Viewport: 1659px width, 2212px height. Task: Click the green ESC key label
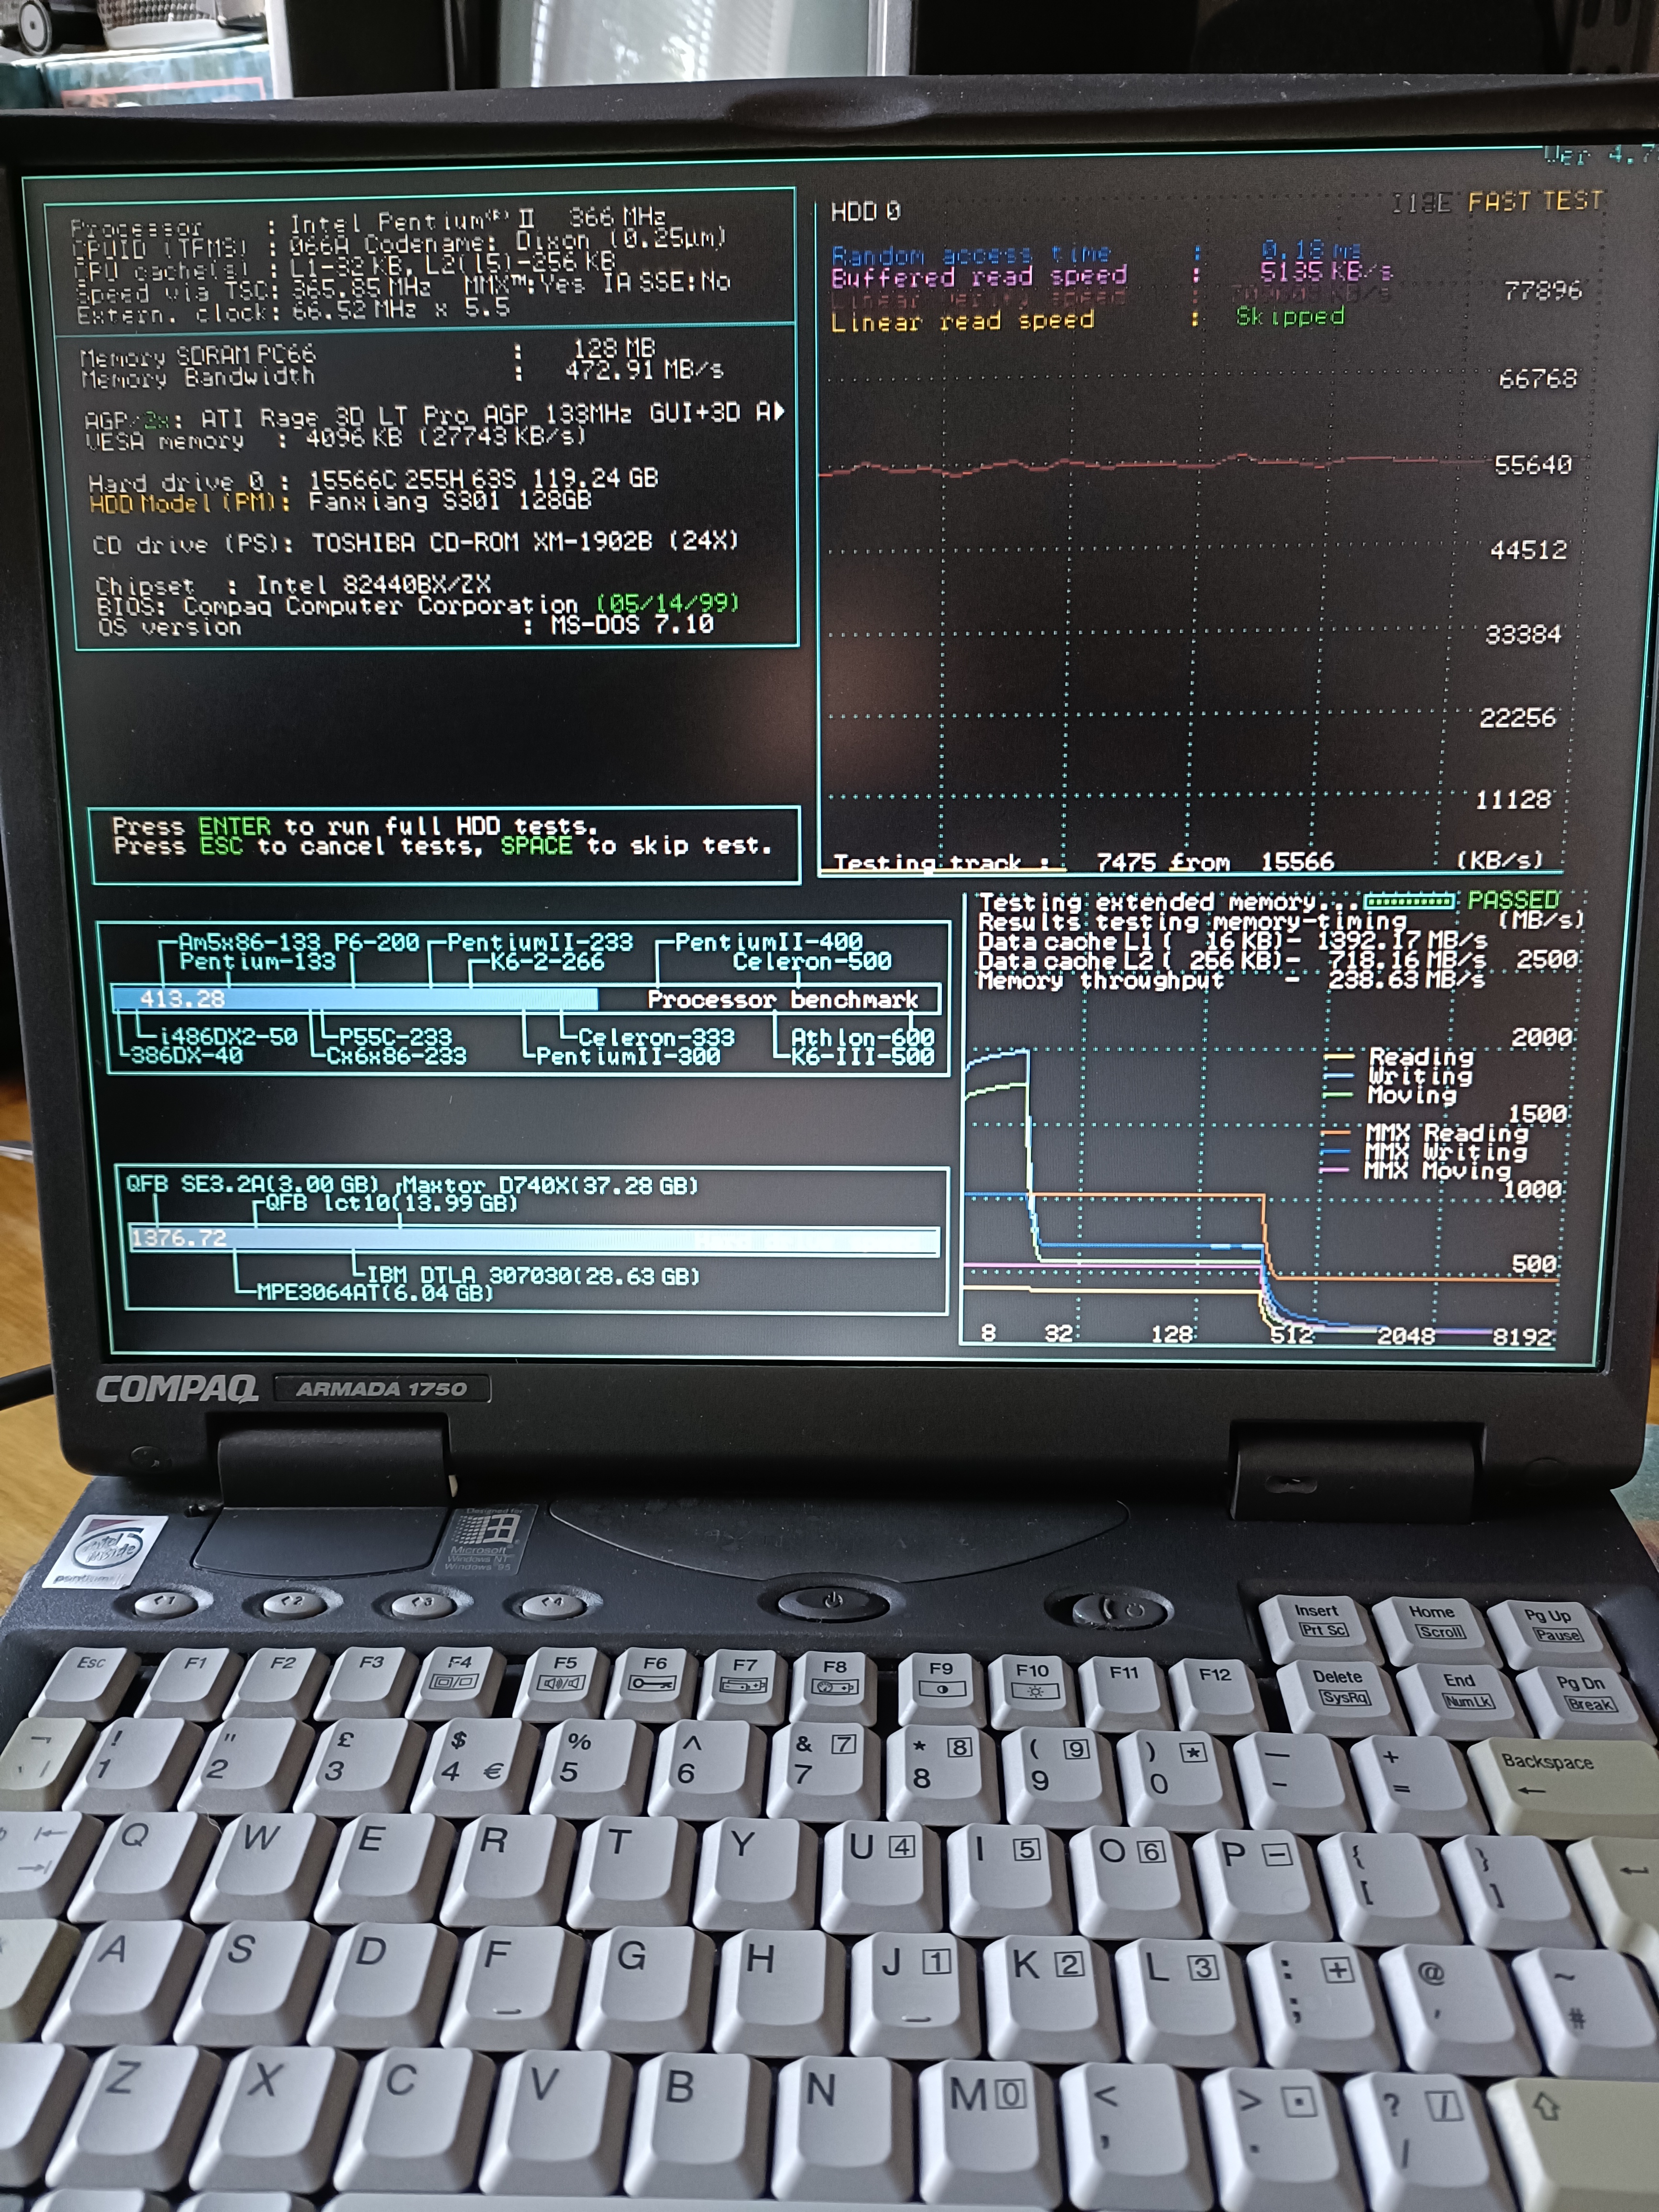pos(221,846)
